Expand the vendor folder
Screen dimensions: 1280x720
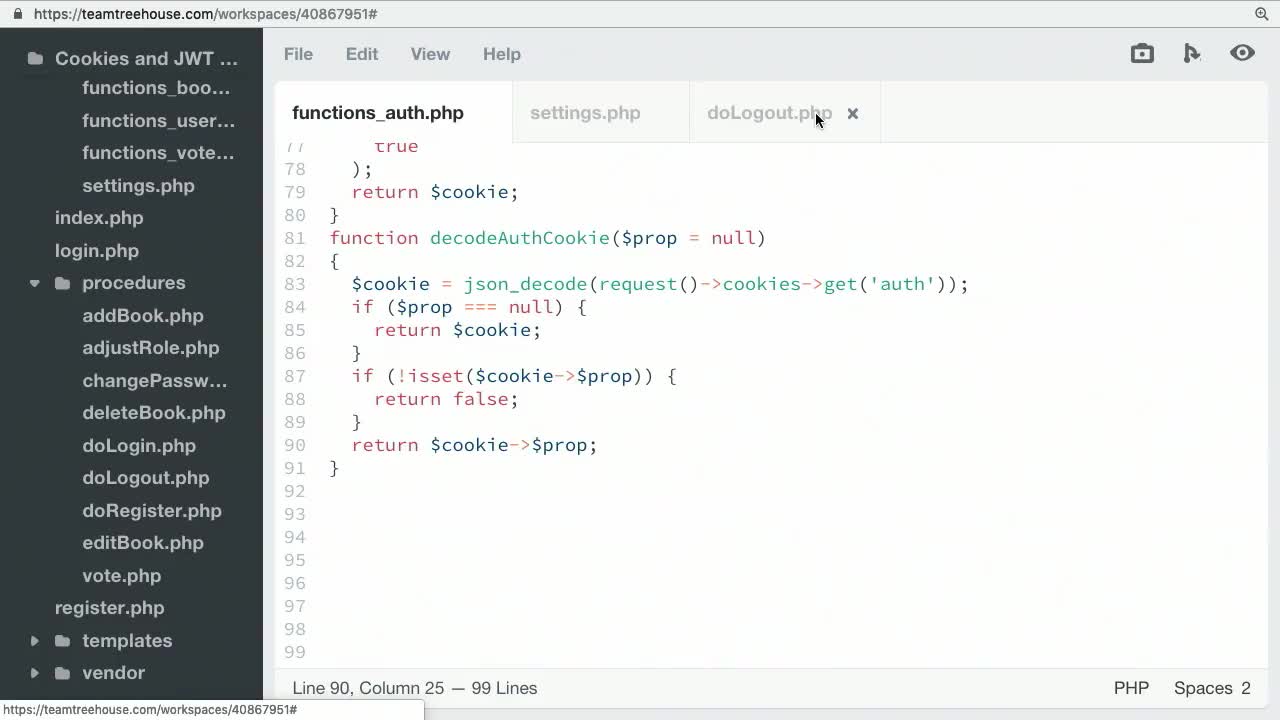[x=35, y=673]
